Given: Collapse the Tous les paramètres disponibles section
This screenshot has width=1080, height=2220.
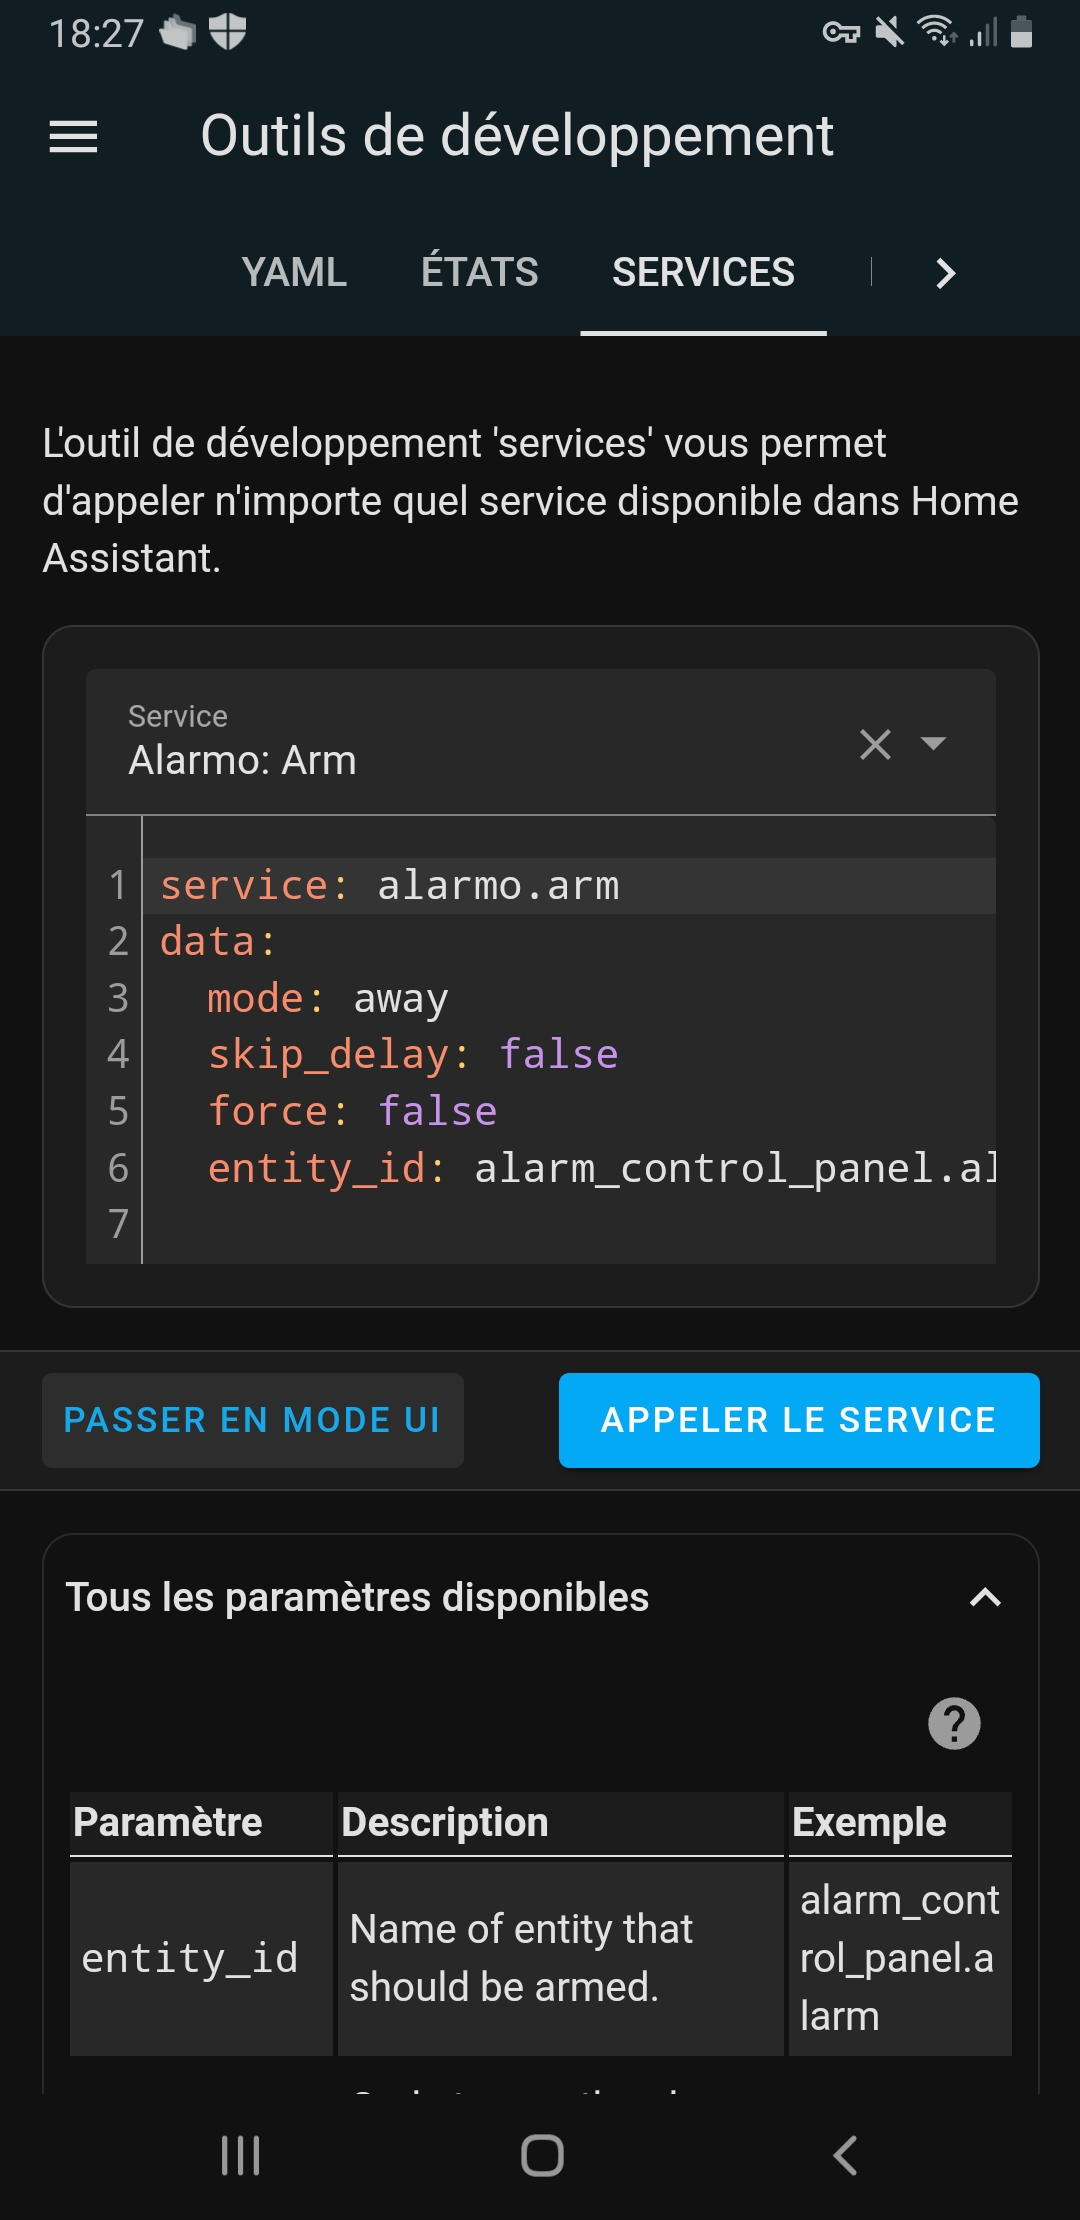Looking at the screenshot, I should [x=985, y=1597].
